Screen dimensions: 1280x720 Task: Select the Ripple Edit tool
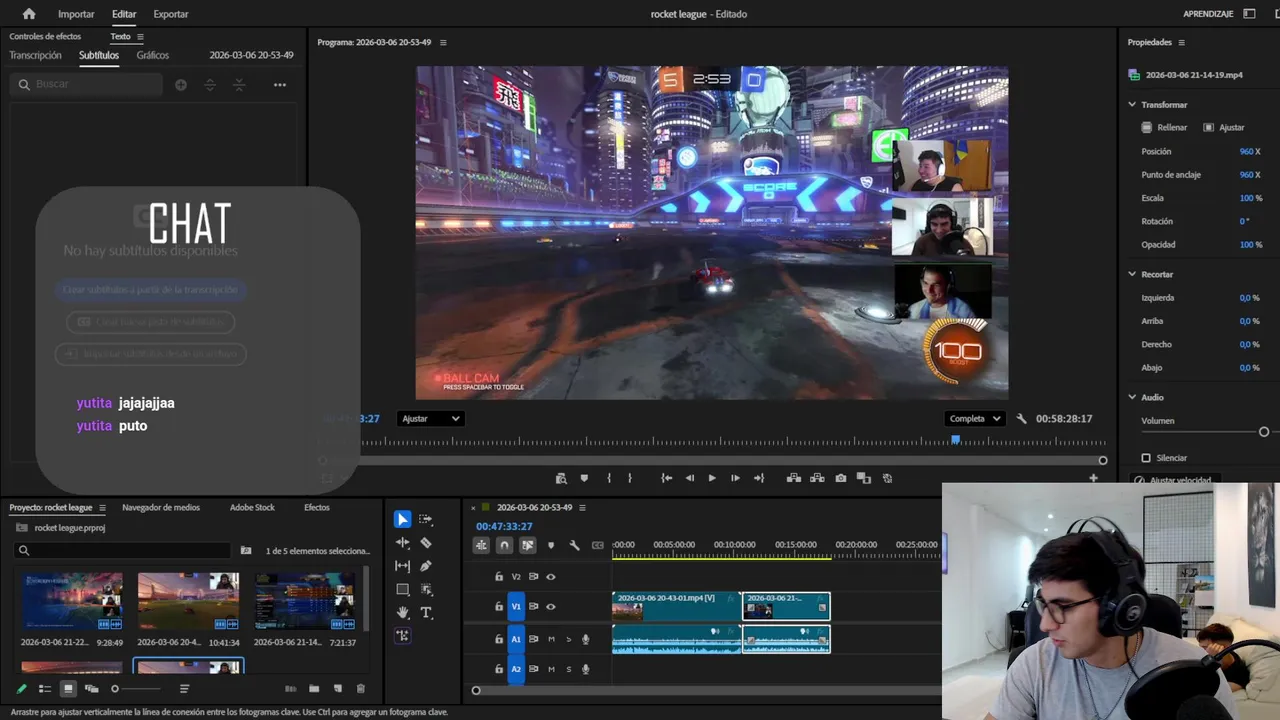pos(402,543)
